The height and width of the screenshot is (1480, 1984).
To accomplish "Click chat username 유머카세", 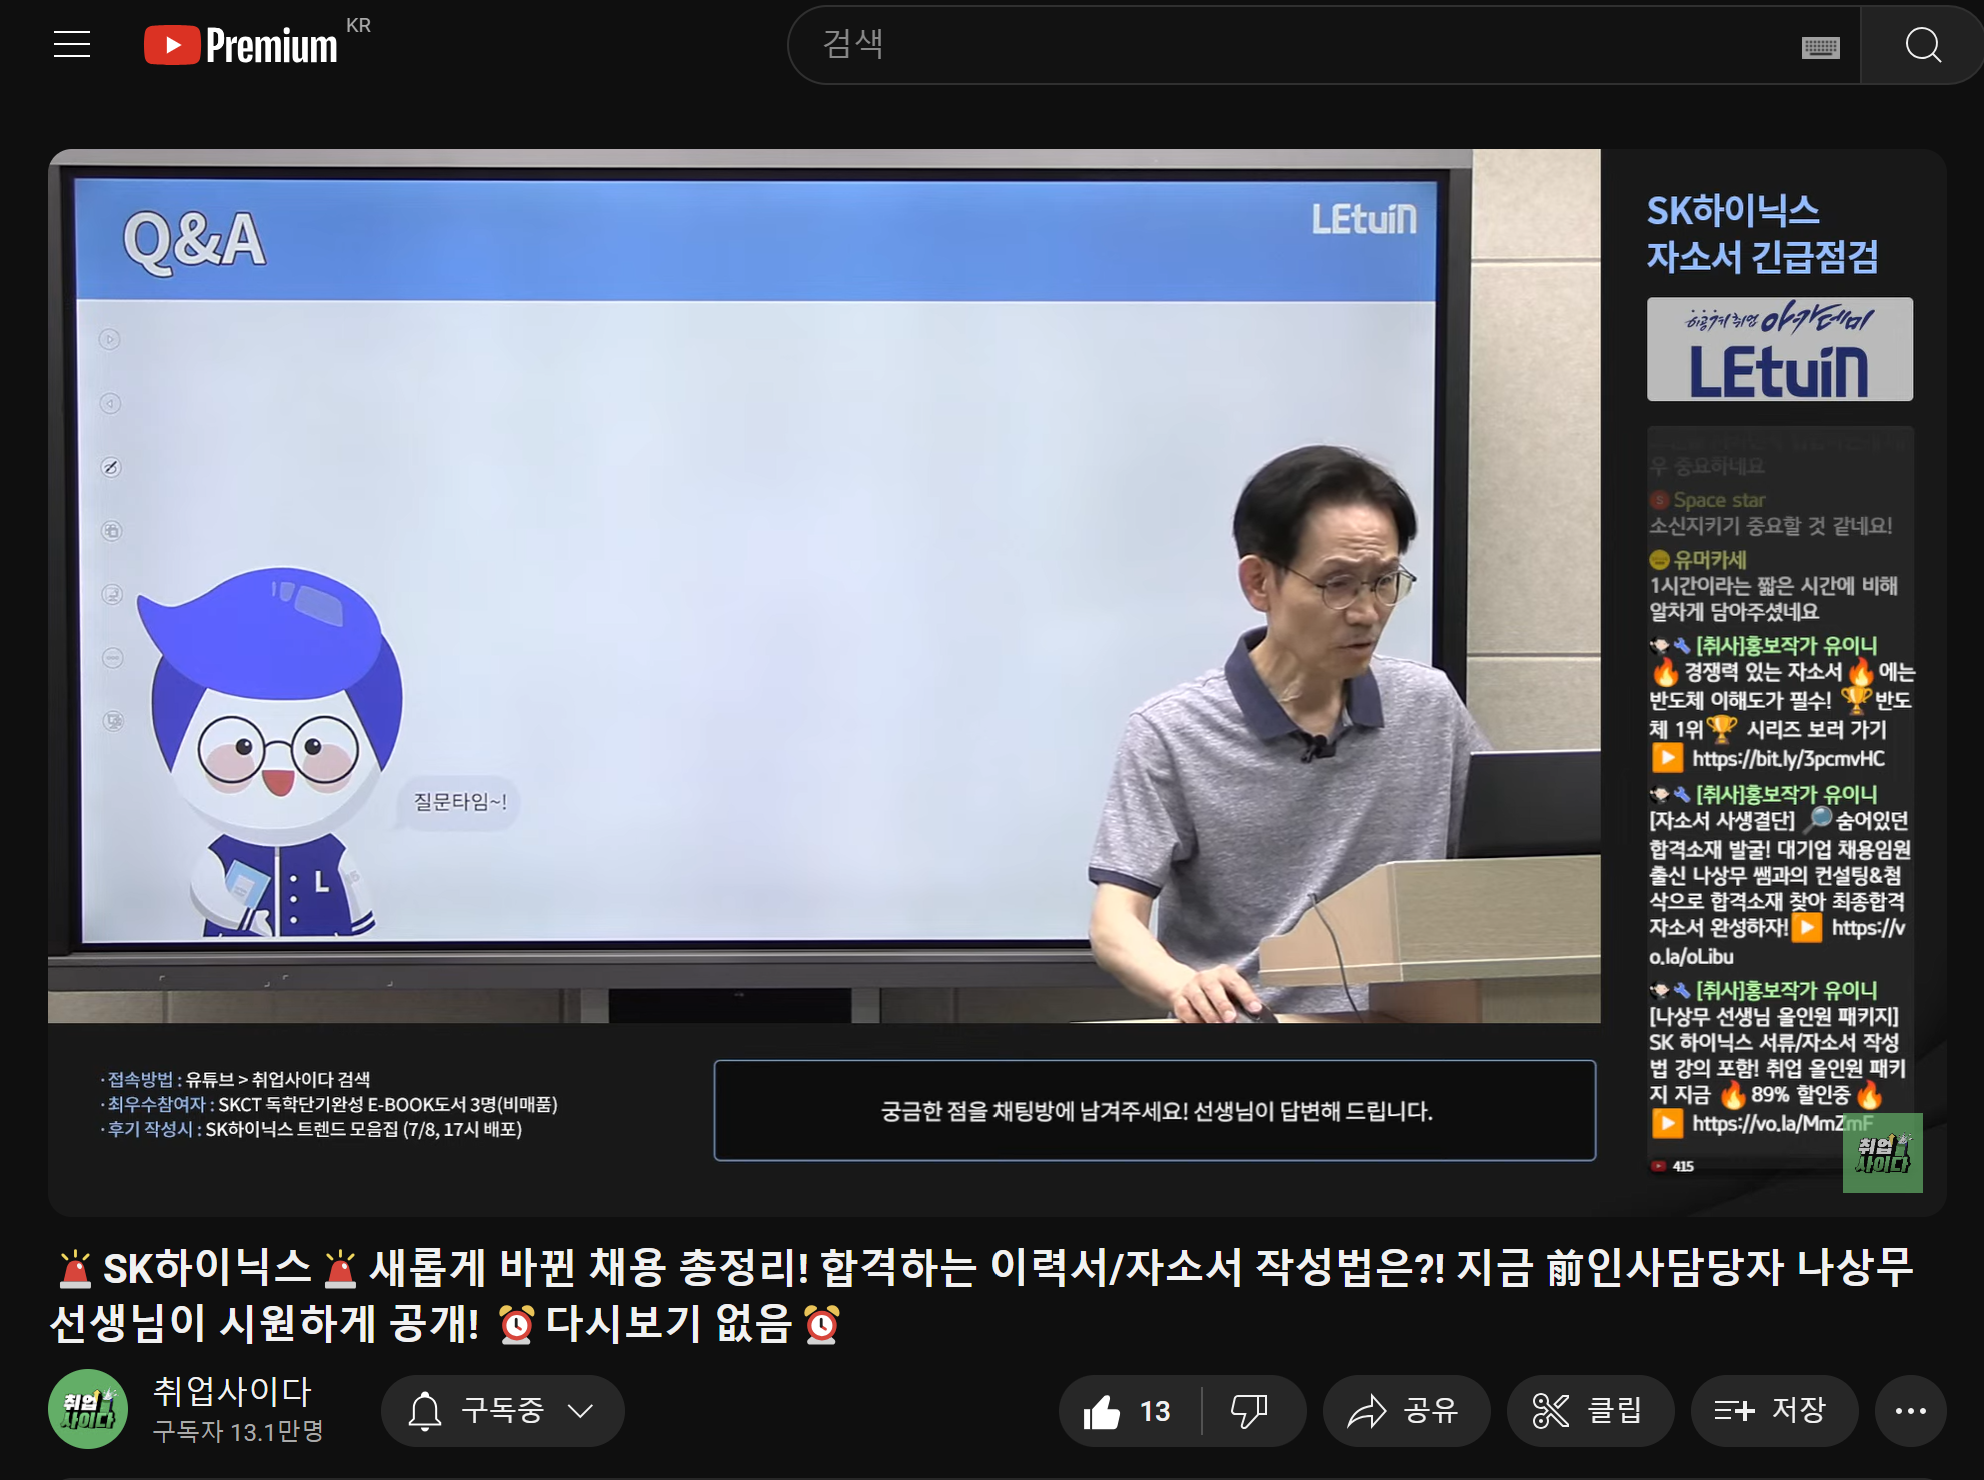I will click(x=1710, y=560).
